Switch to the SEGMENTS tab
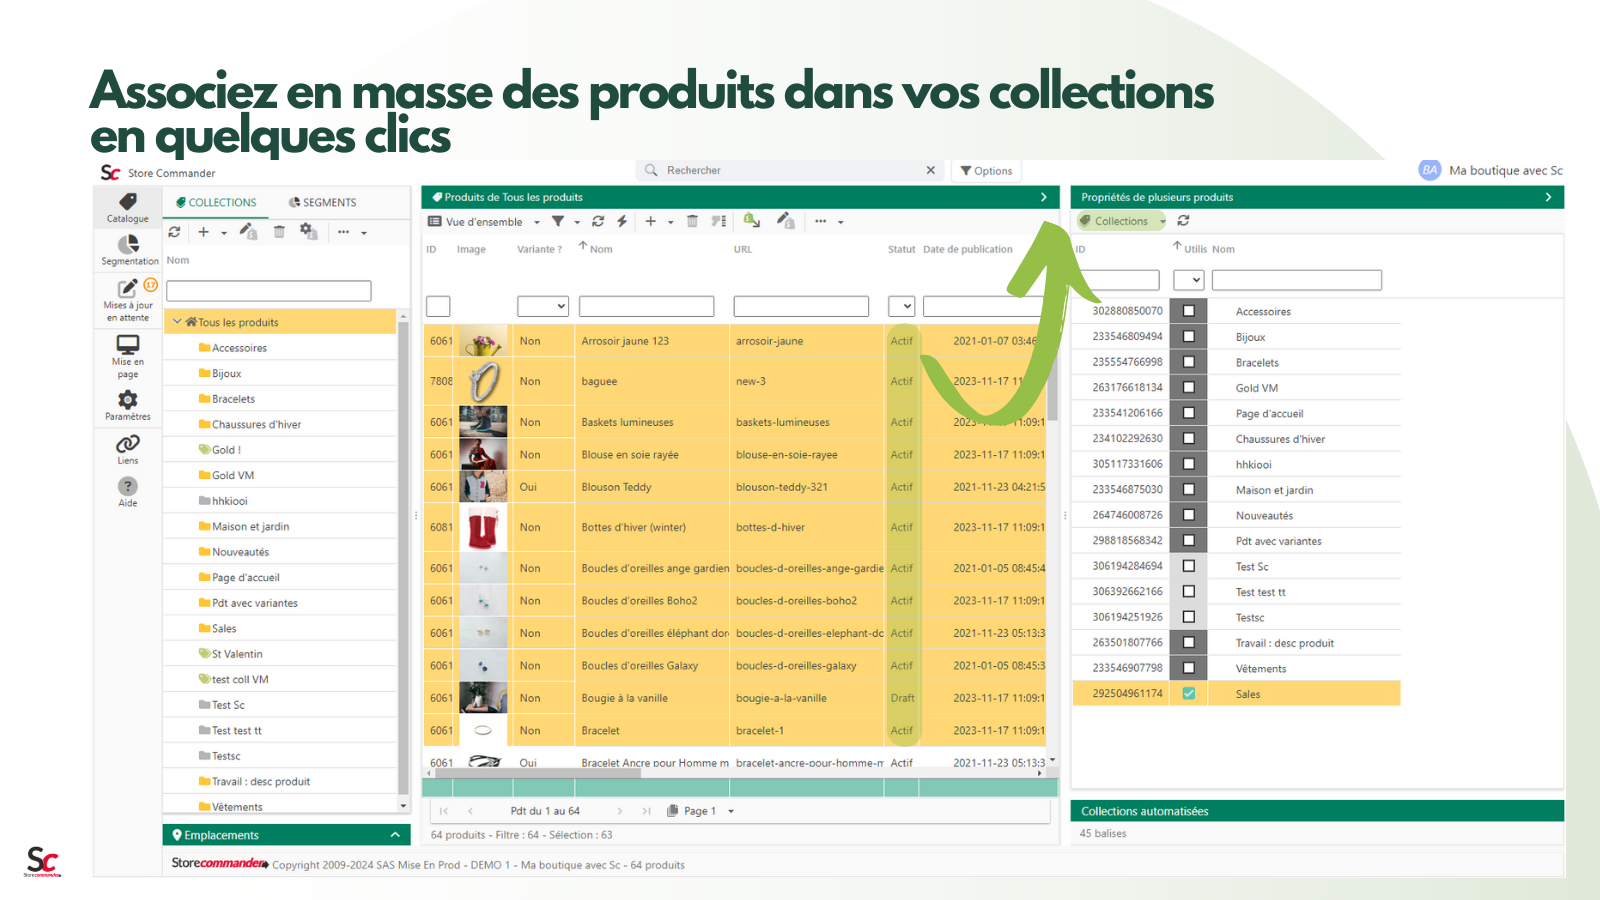 [323, 202]
